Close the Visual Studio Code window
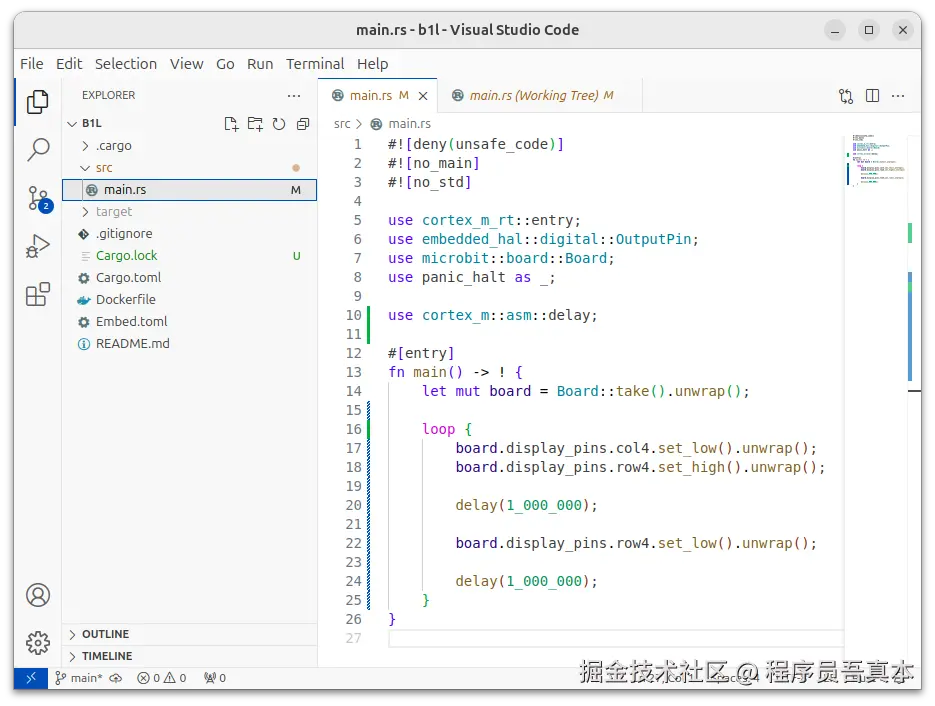935x706 pixels. [903, 30]
